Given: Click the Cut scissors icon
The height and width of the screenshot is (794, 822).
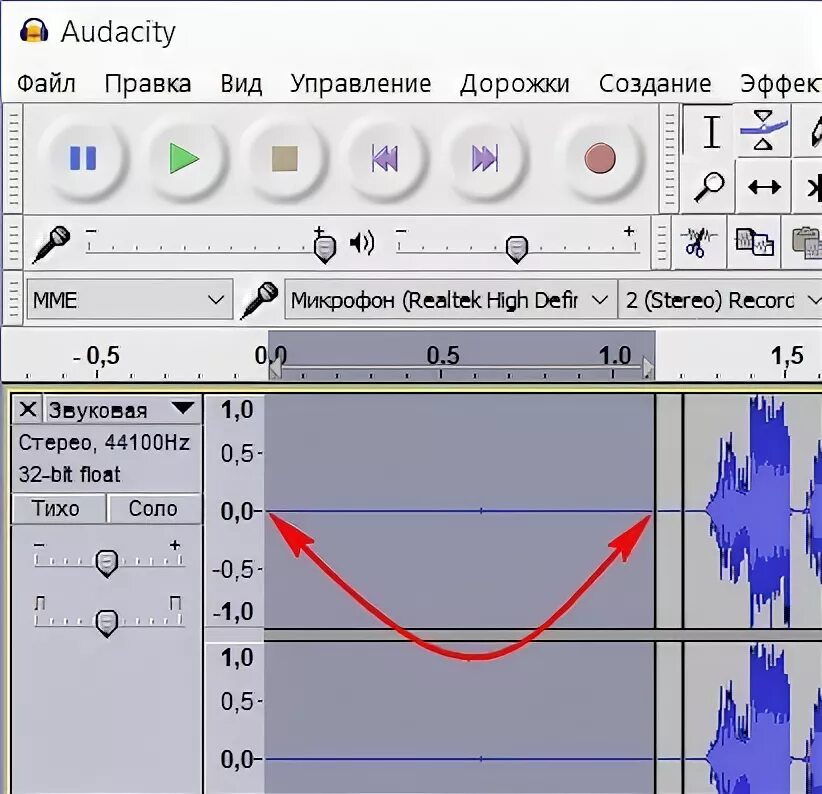Looking at the screenshot, I should [699, 242].
